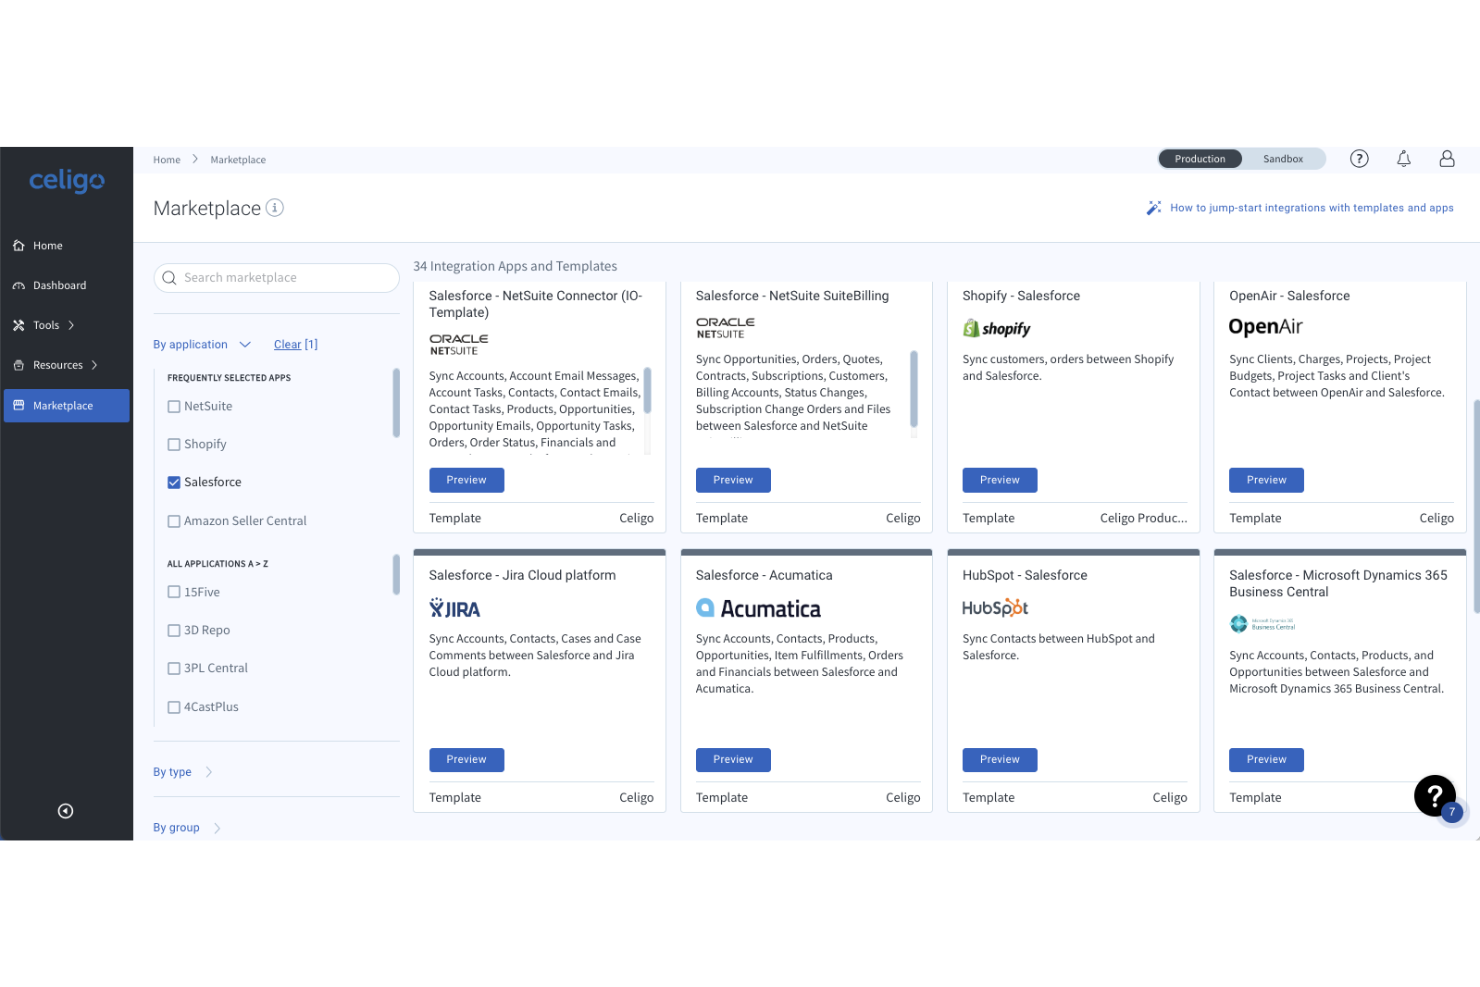Click the Marketplace info icon
The image size is (1480, 987).
(275, 207)
